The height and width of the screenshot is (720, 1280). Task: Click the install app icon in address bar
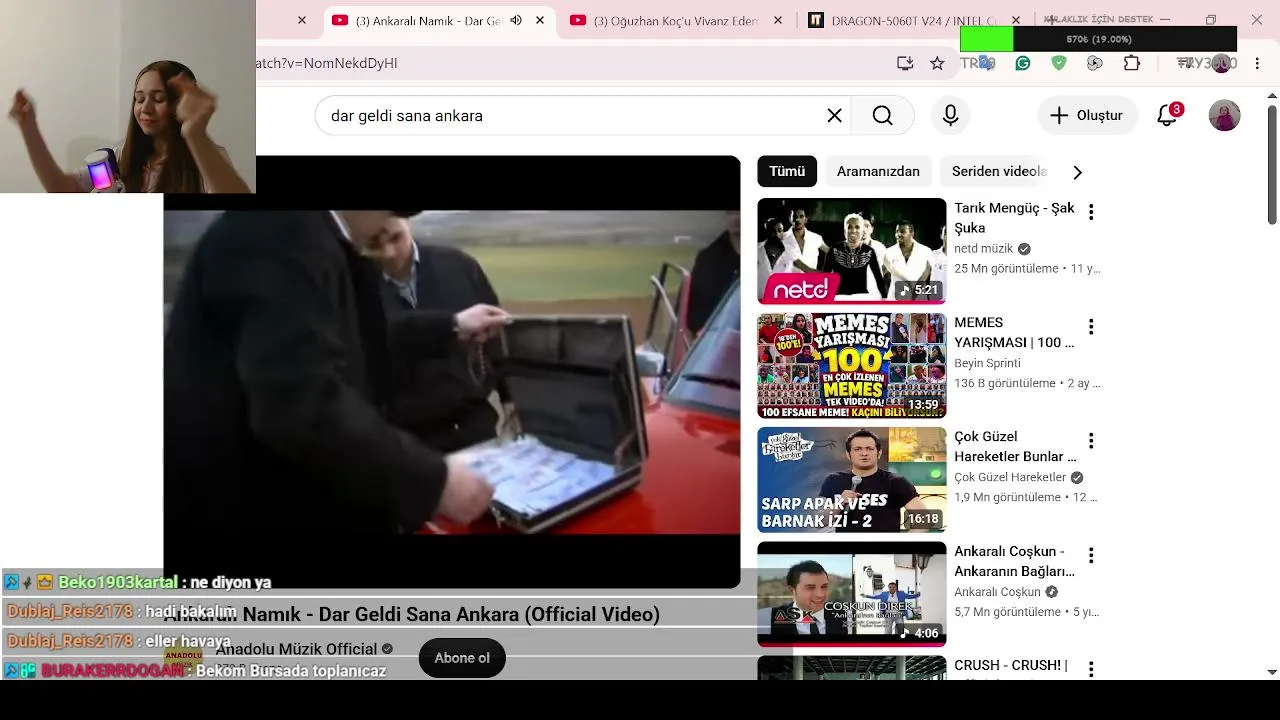pyautogui.click(x=905, y=63)
